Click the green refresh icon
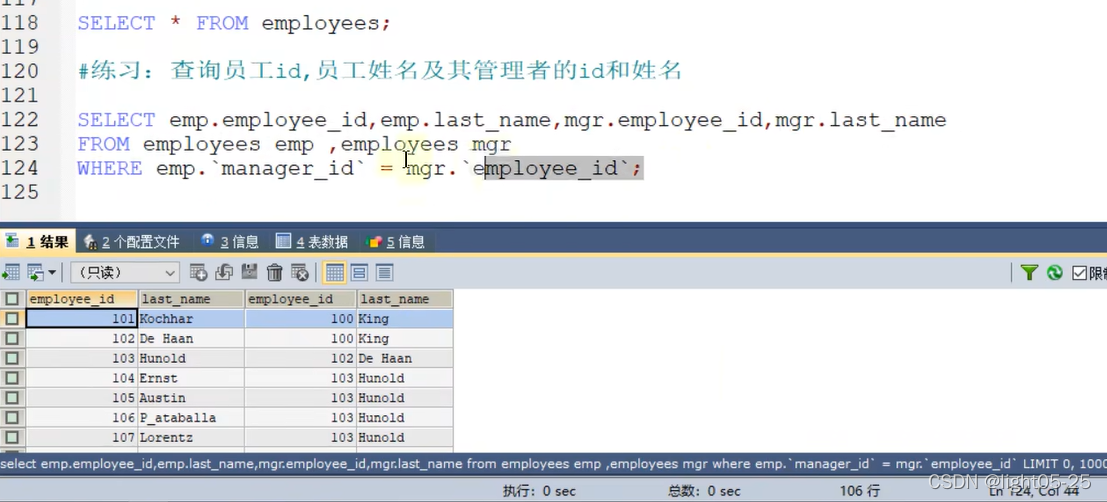 tap(1055, 273)
